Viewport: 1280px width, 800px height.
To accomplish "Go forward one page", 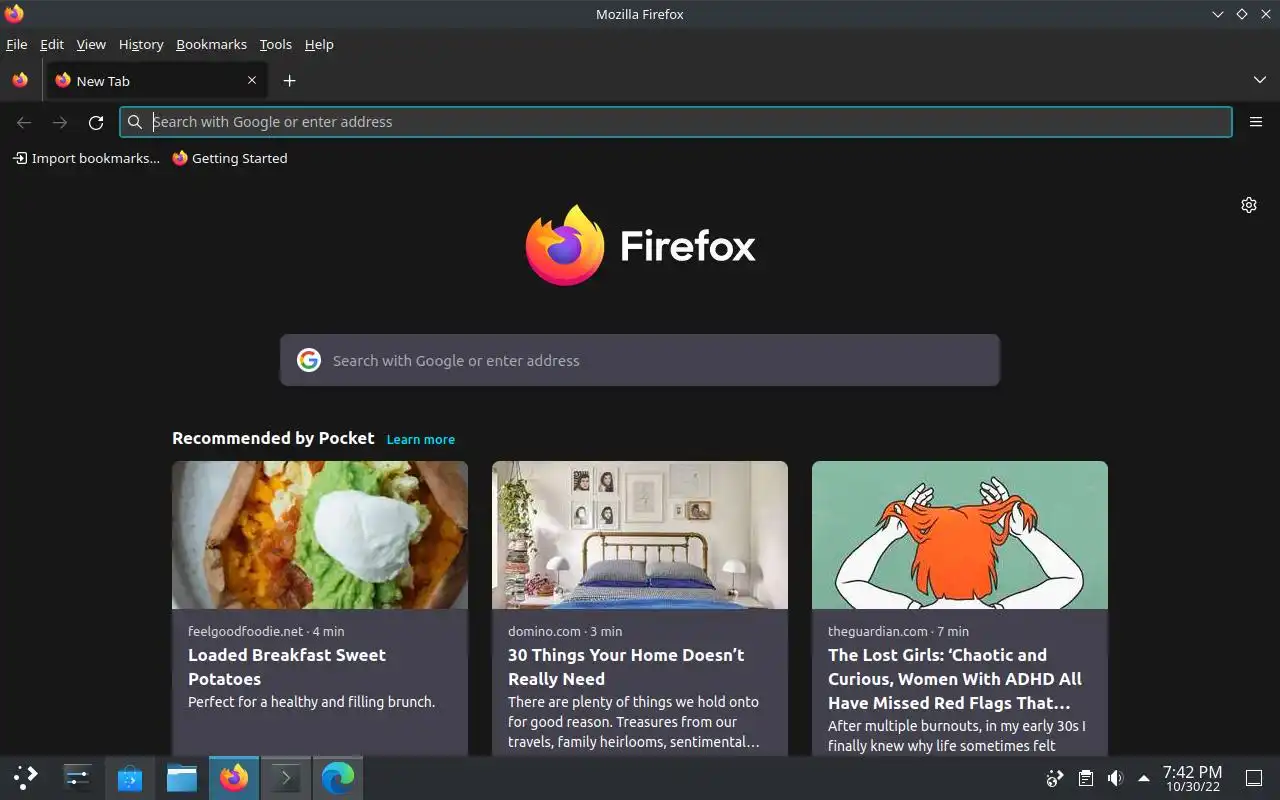I will pyautogui.click(x=60, y=122).
